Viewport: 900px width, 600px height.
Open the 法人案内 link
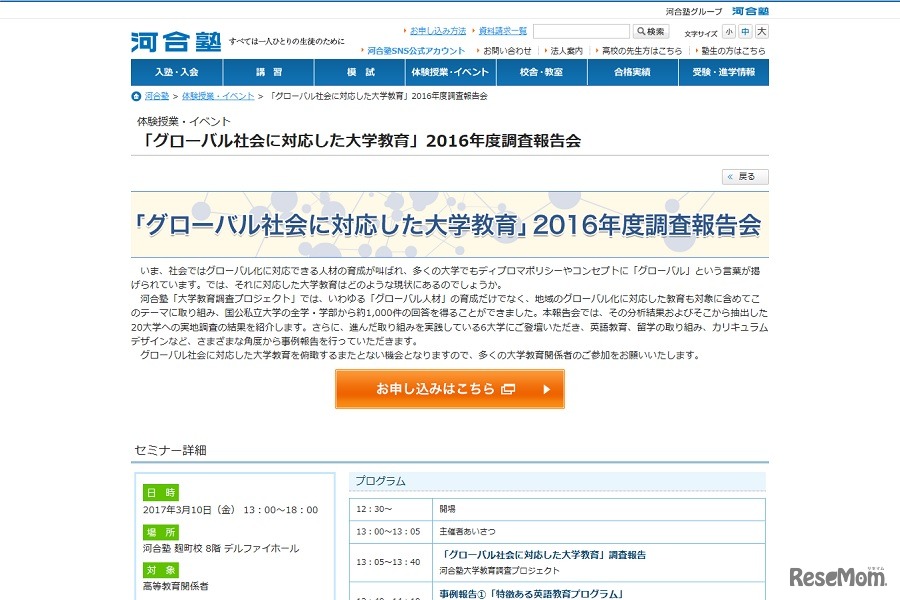[x=566, y=51]
